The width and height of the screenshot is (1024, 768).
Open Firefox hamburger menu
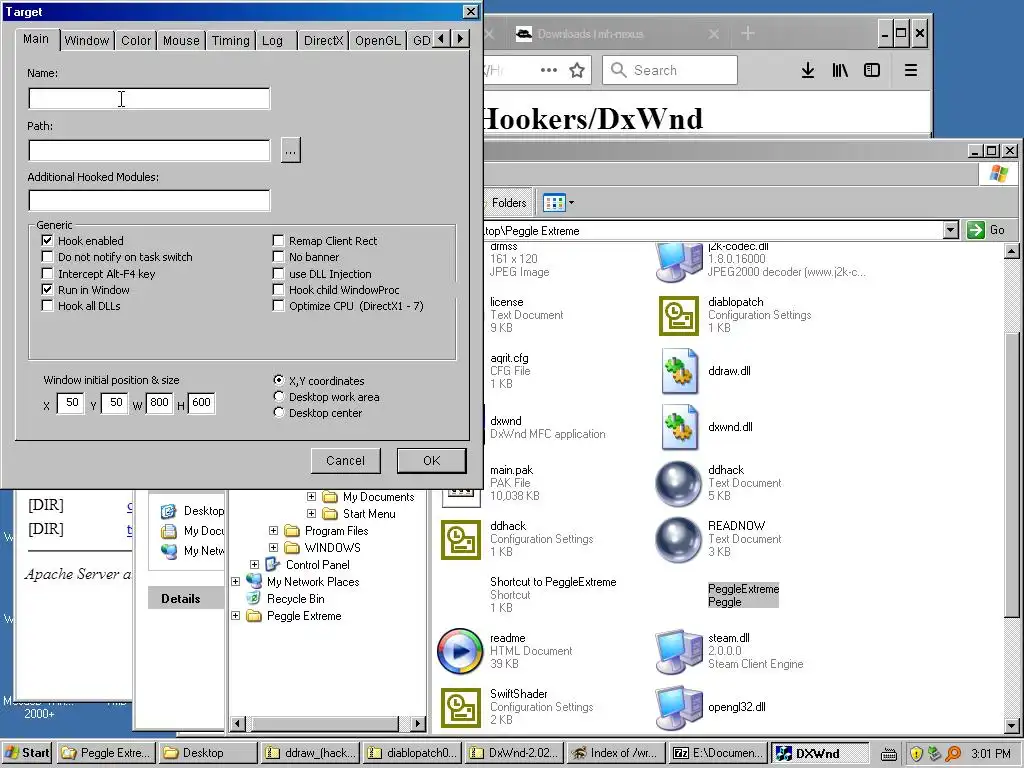click(x=911, y=70)
